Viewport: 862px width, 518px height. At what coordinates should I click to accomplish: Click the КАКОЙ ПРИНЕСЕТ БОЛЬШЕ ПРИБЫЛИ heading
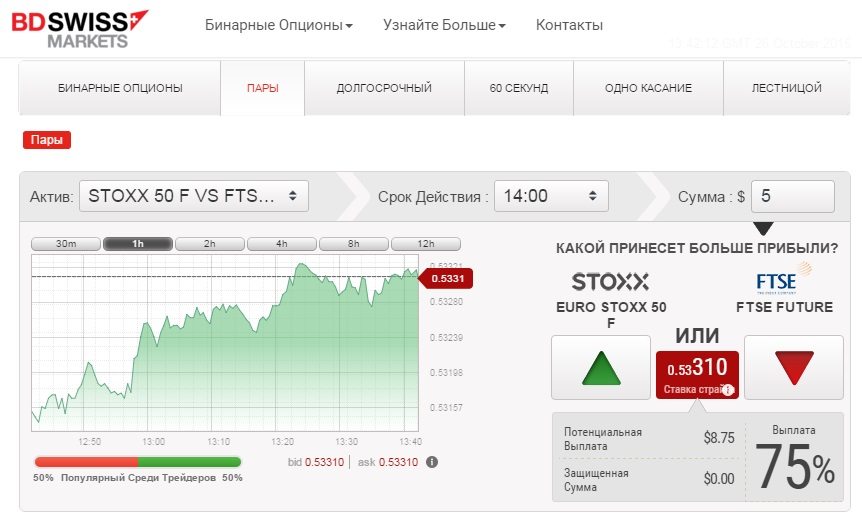(697, 248)
